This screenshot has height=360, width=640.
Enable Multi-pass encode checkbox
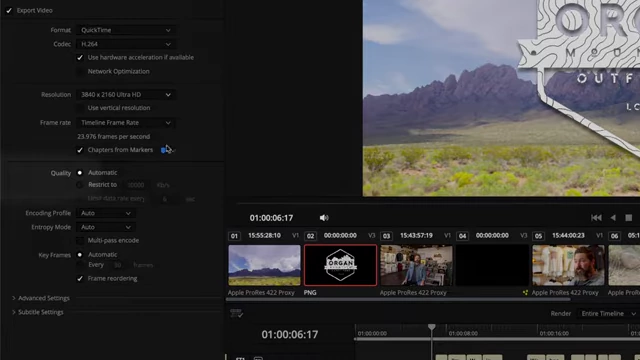coord(80,241)
